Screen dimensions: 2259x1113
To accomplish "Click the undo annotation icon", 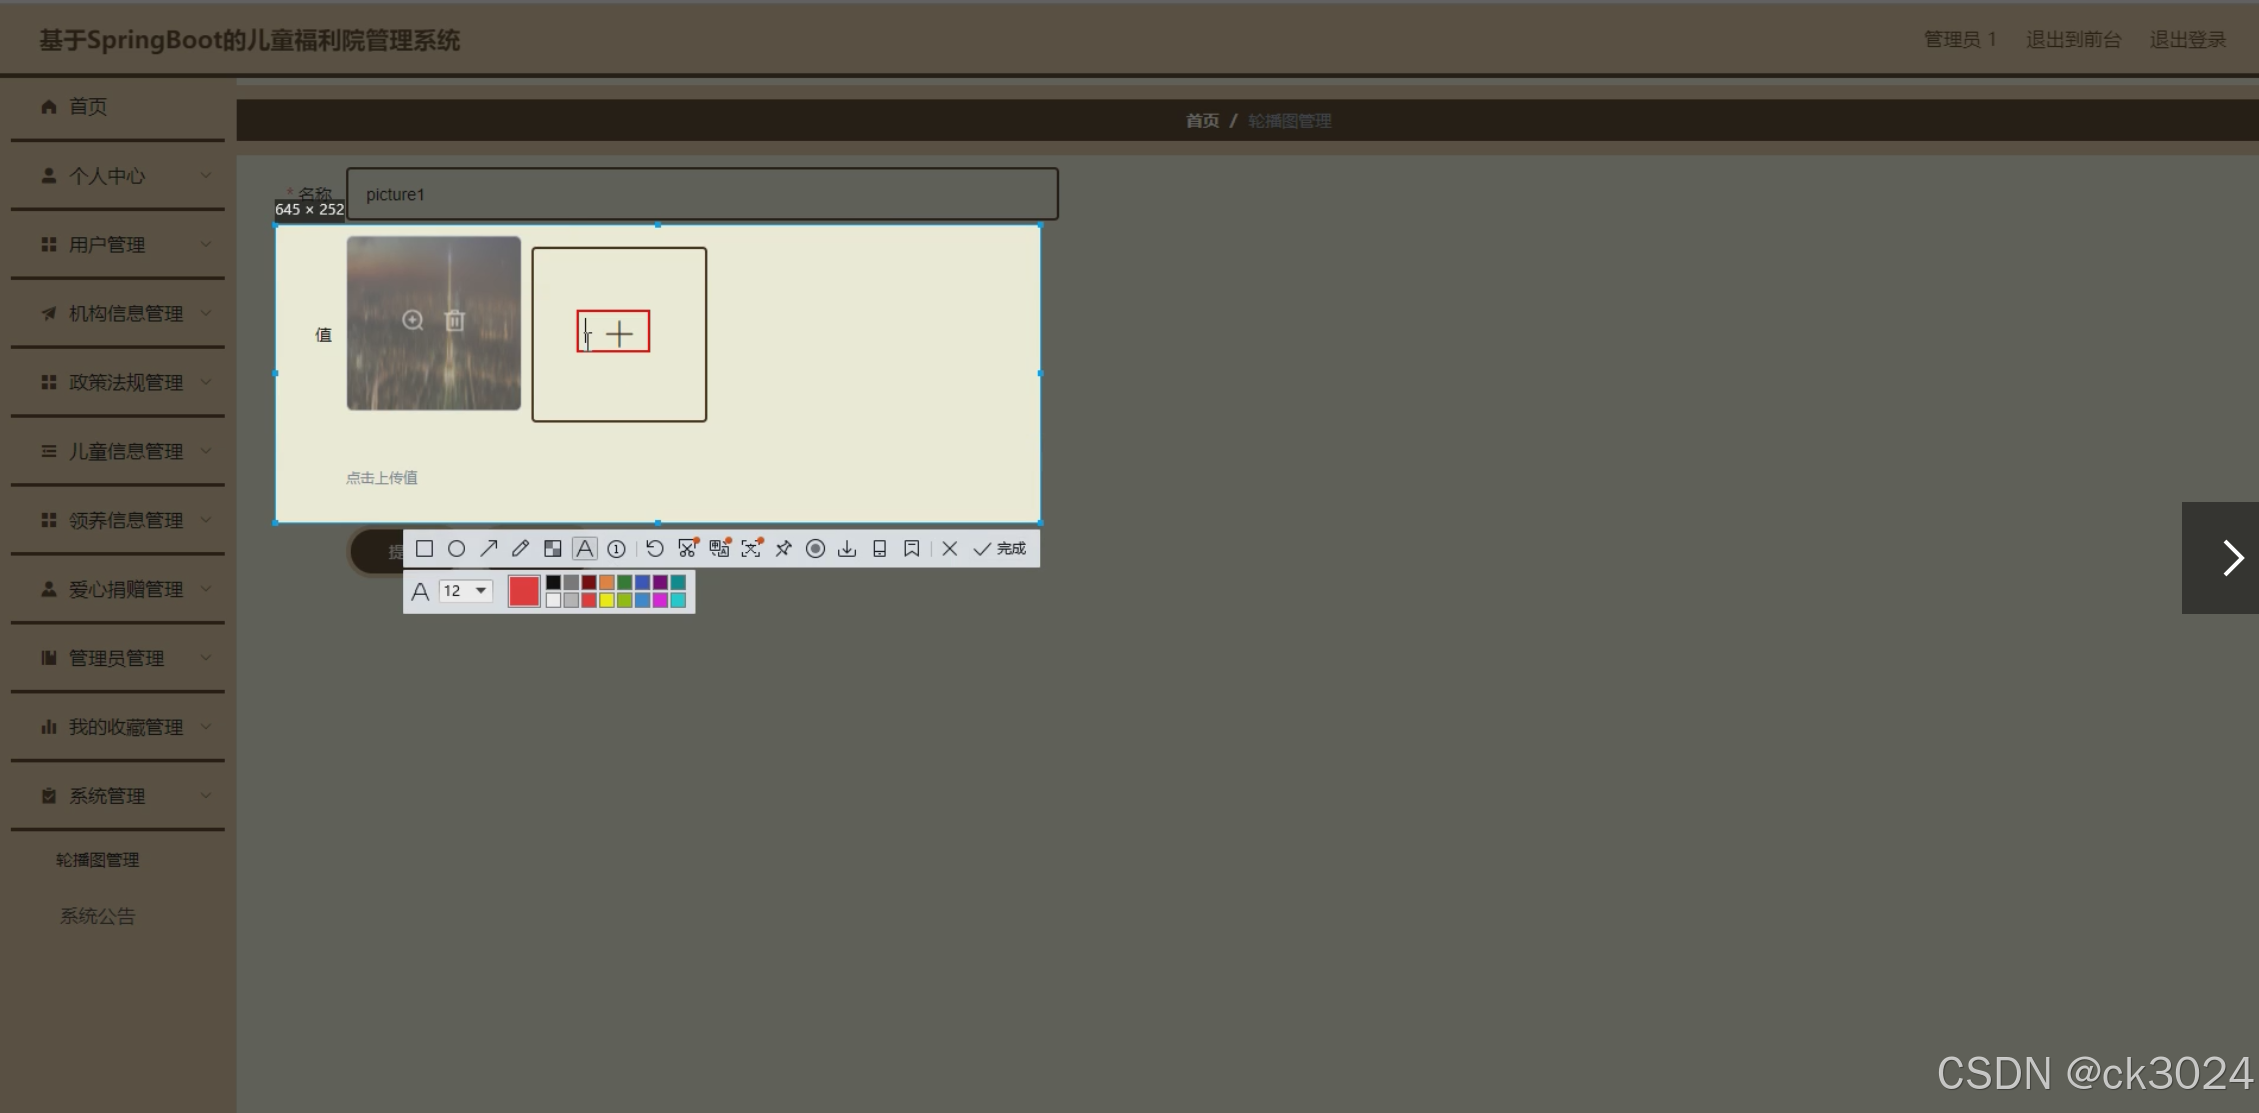I will pyautogui.click(x=654, y=549).
